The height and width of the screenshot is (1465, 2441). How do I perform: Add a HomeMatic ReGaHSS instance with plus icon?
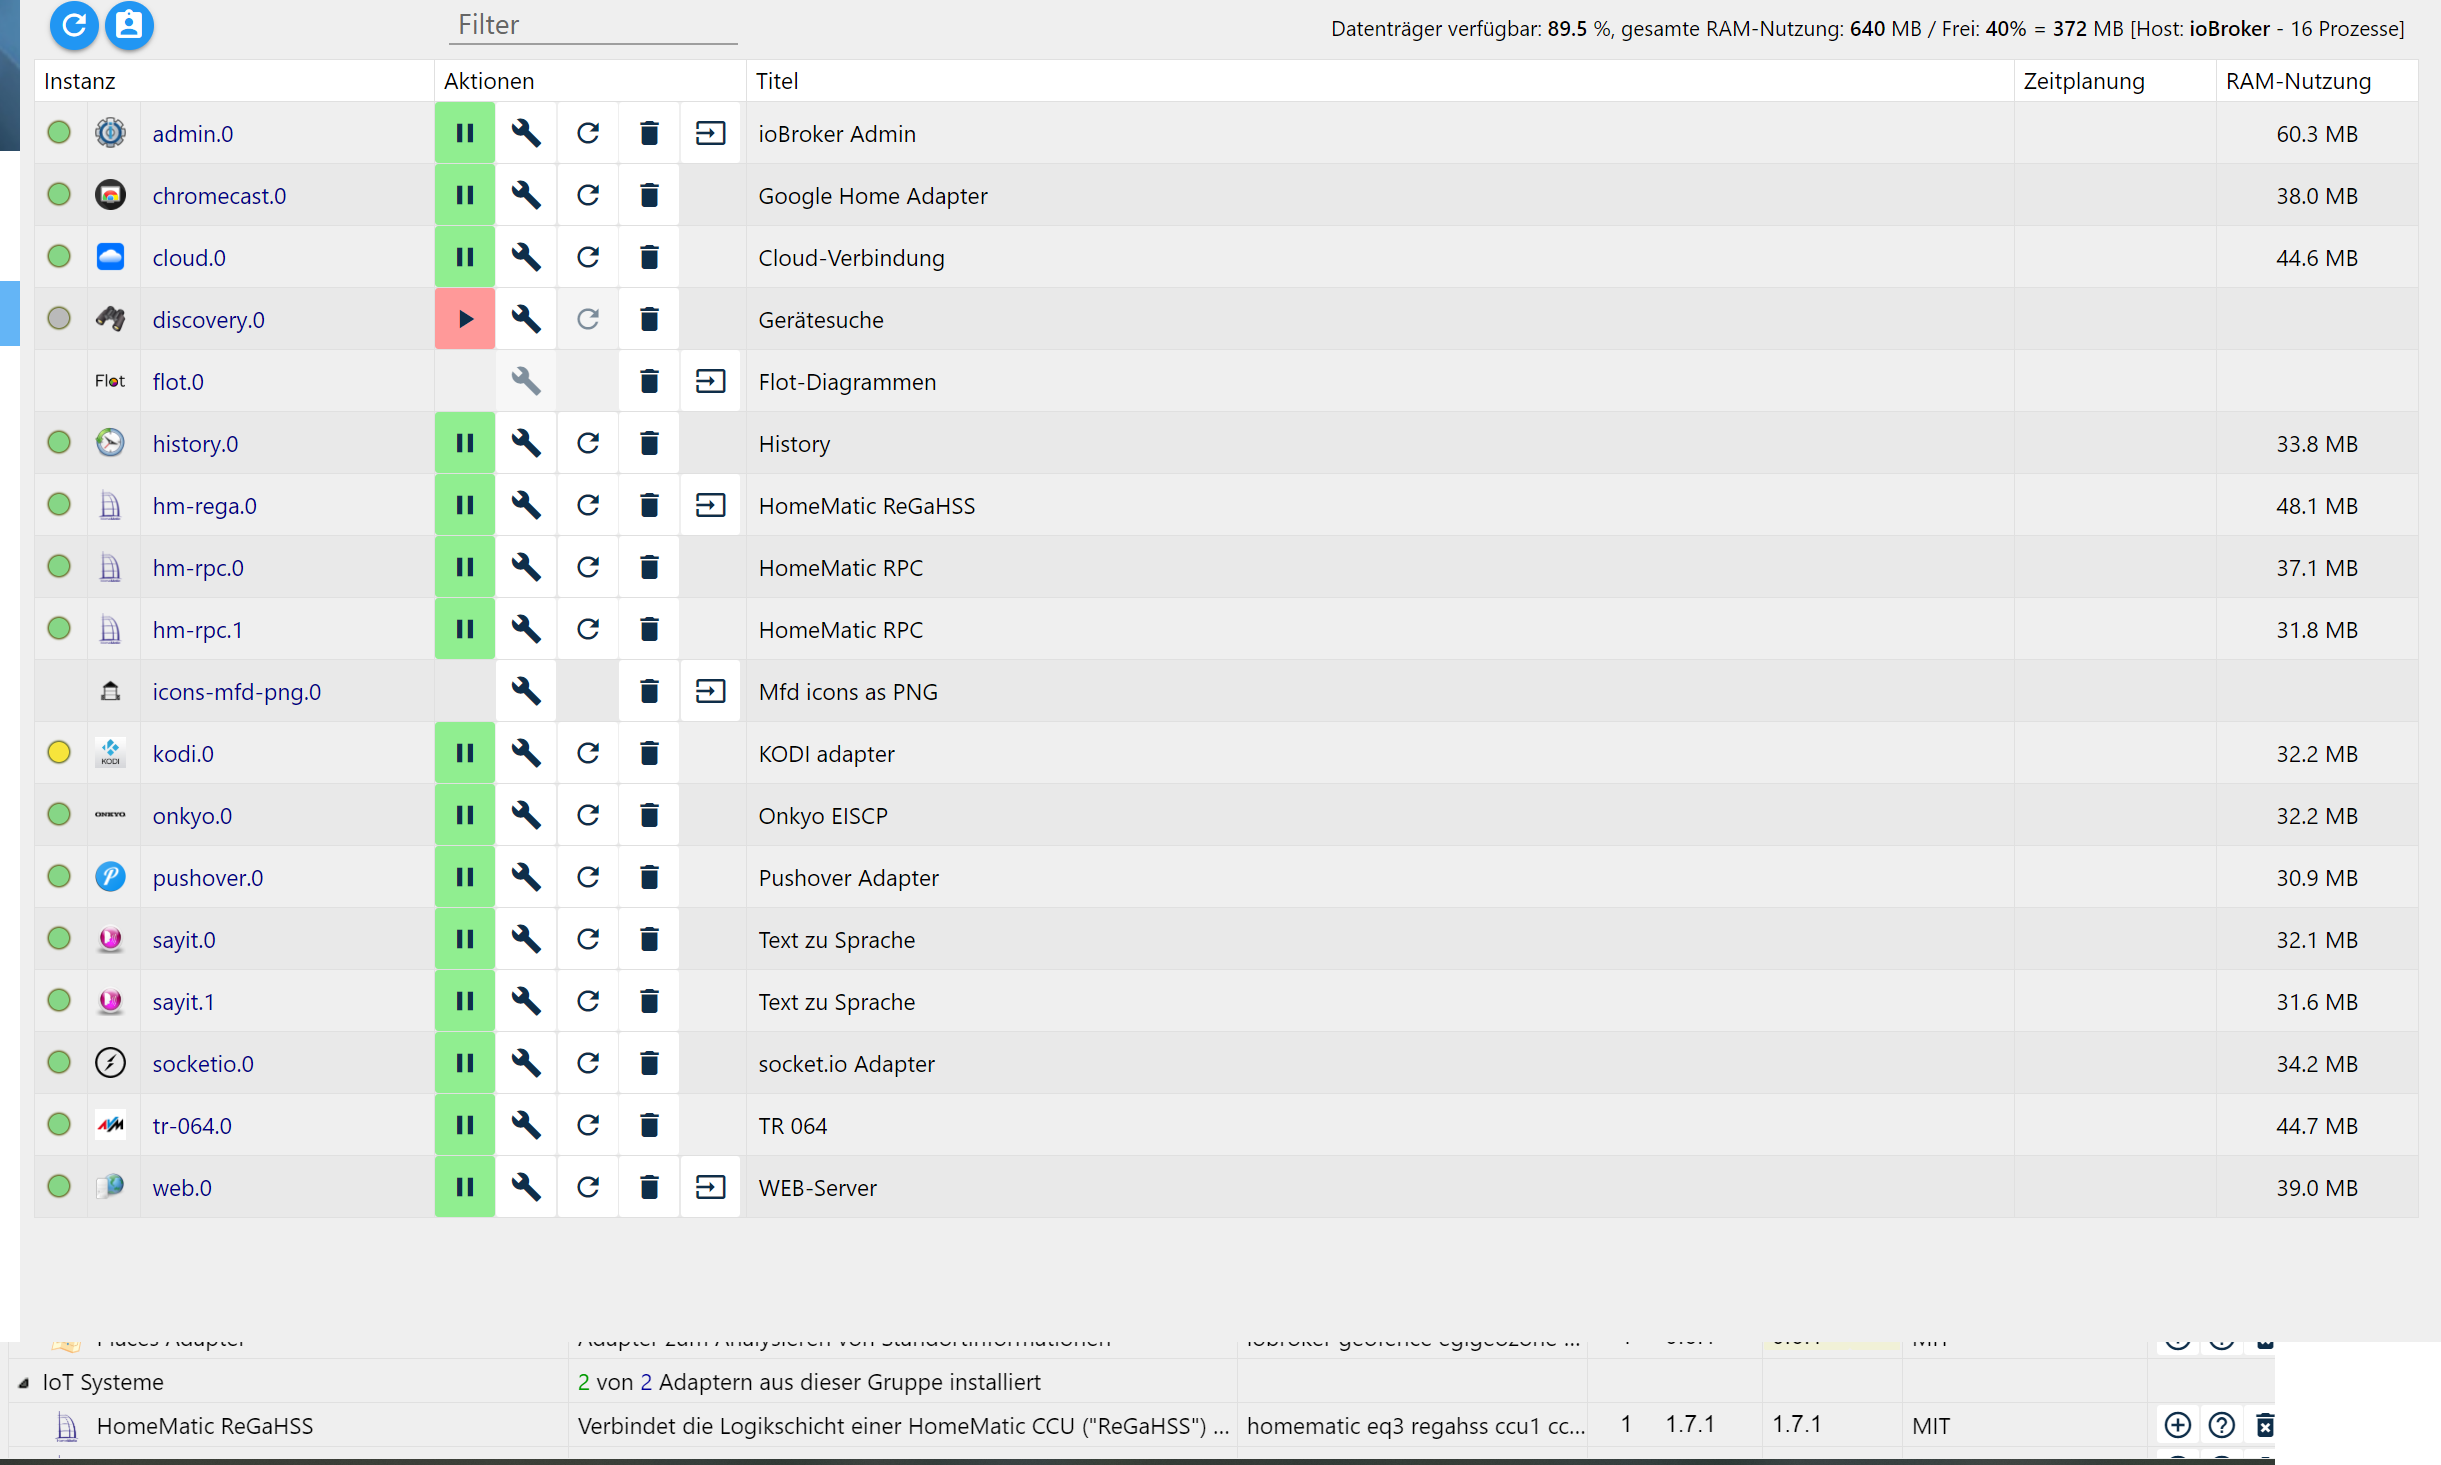point(2178,1425)
